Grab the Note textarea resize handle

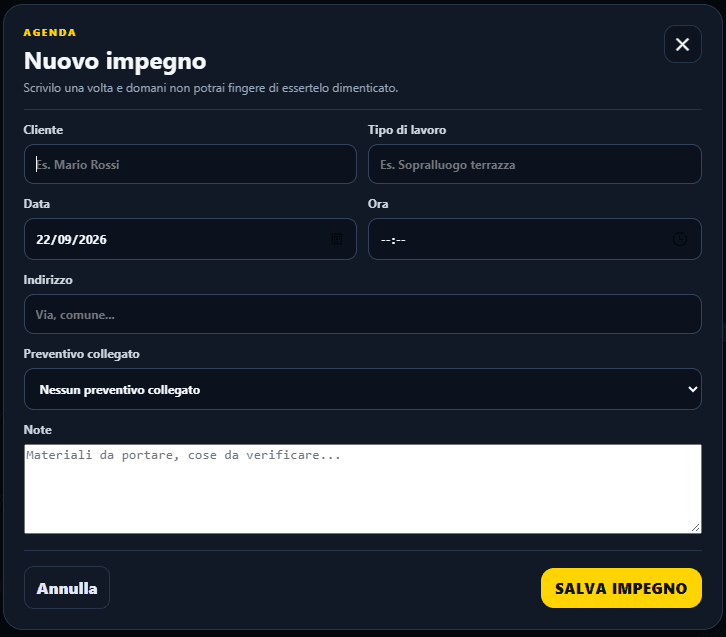695,528
